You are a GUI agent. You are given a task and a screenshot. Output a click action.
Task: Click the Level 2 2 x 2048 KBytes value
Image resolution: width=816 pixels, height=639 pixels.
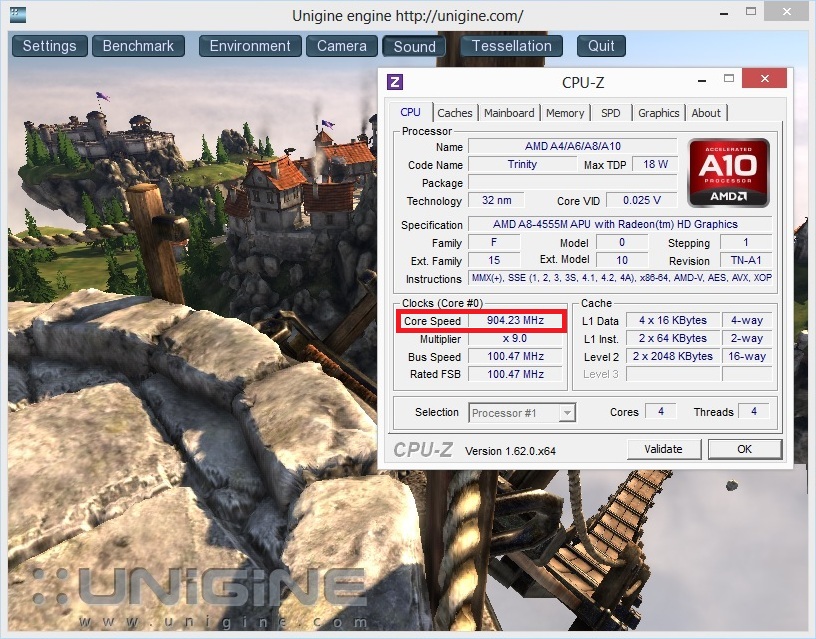[x=673, y=356]
